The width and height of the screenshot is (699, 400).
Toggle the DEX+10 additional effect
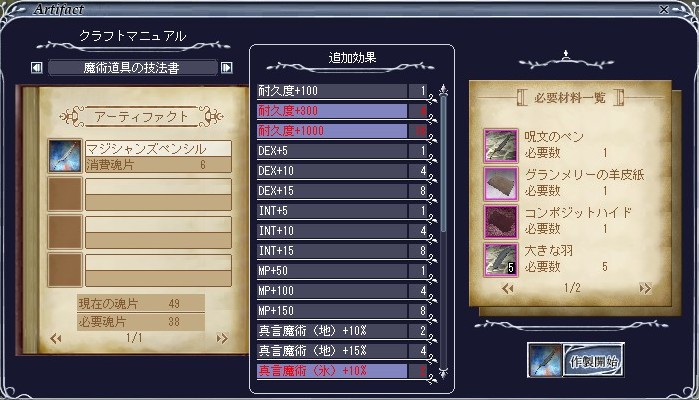click(x=342, y=171)
